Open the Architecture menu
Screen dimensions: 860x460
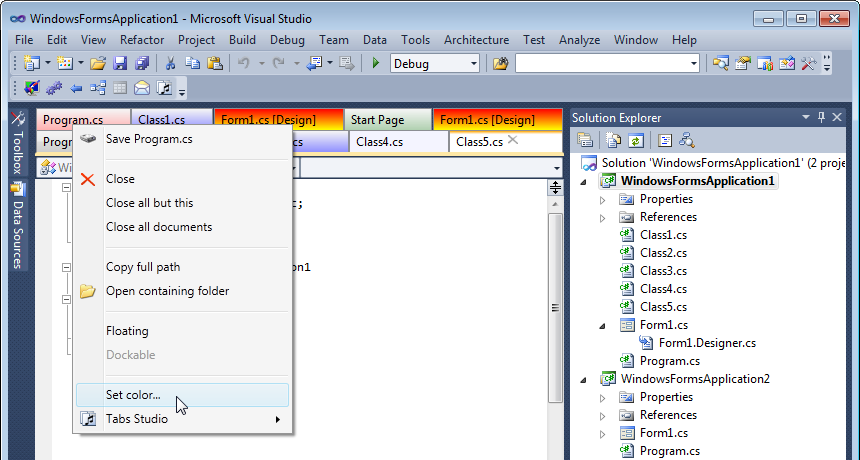click(x=476, y=40)
